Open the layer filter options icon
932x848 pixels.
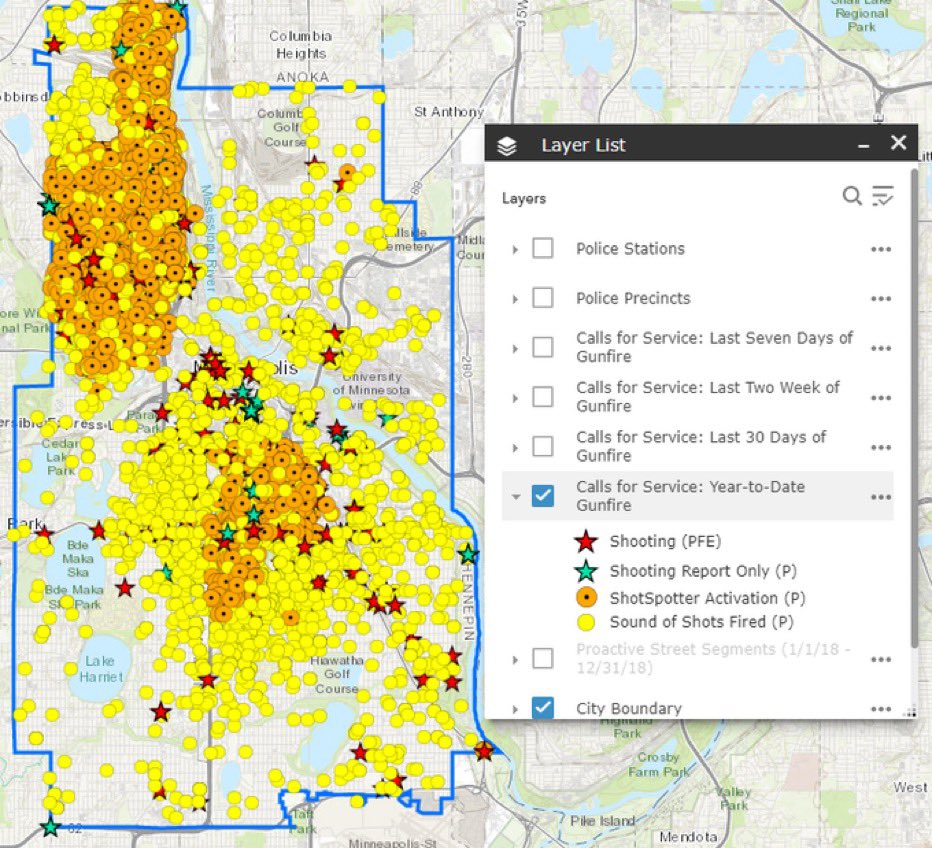(x=883, y=196)
